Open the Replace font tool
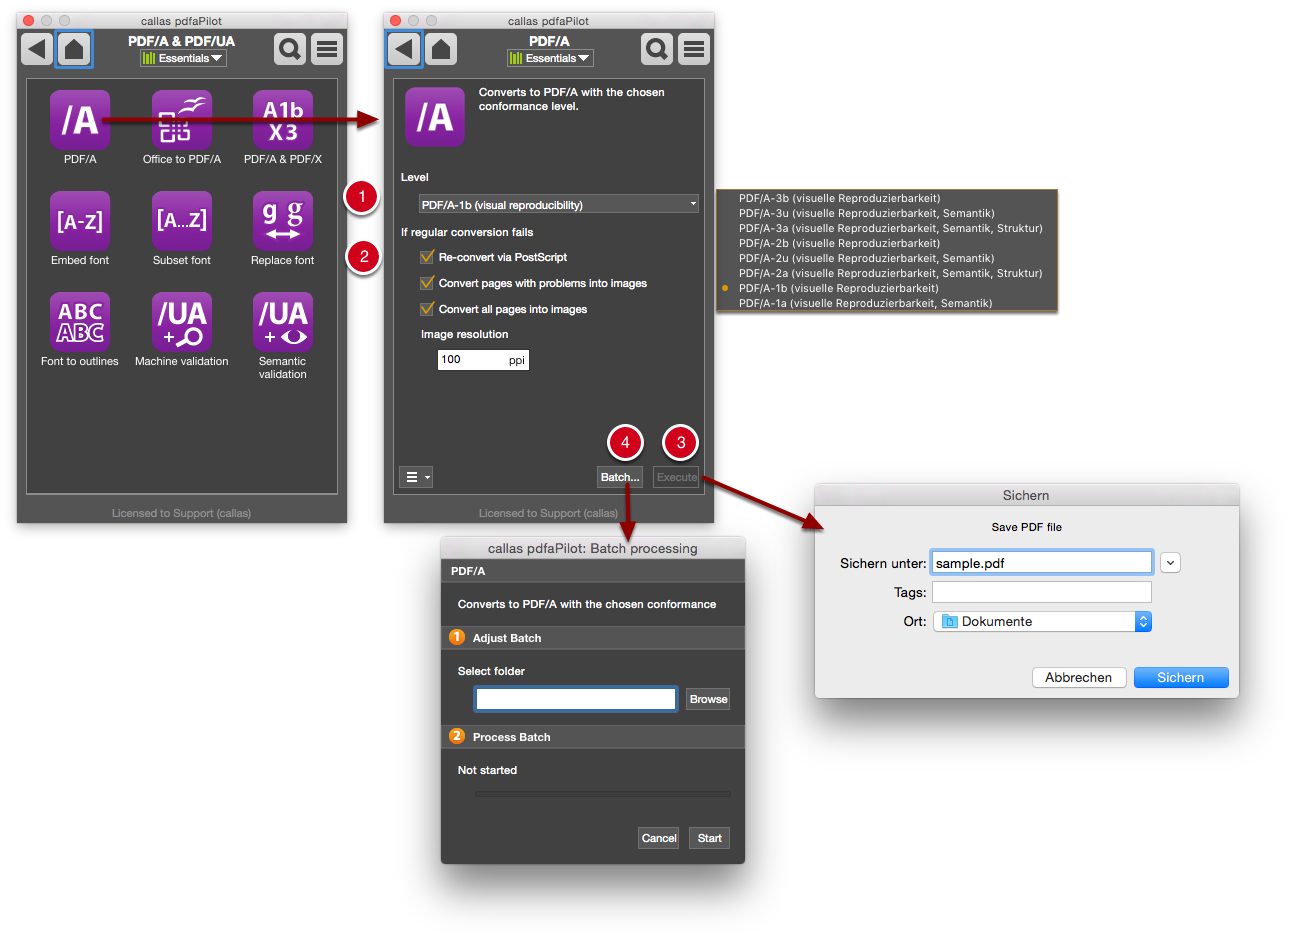Image resolution: width=1295 pixels, height=944 pixels. click(x=283, y=221)
